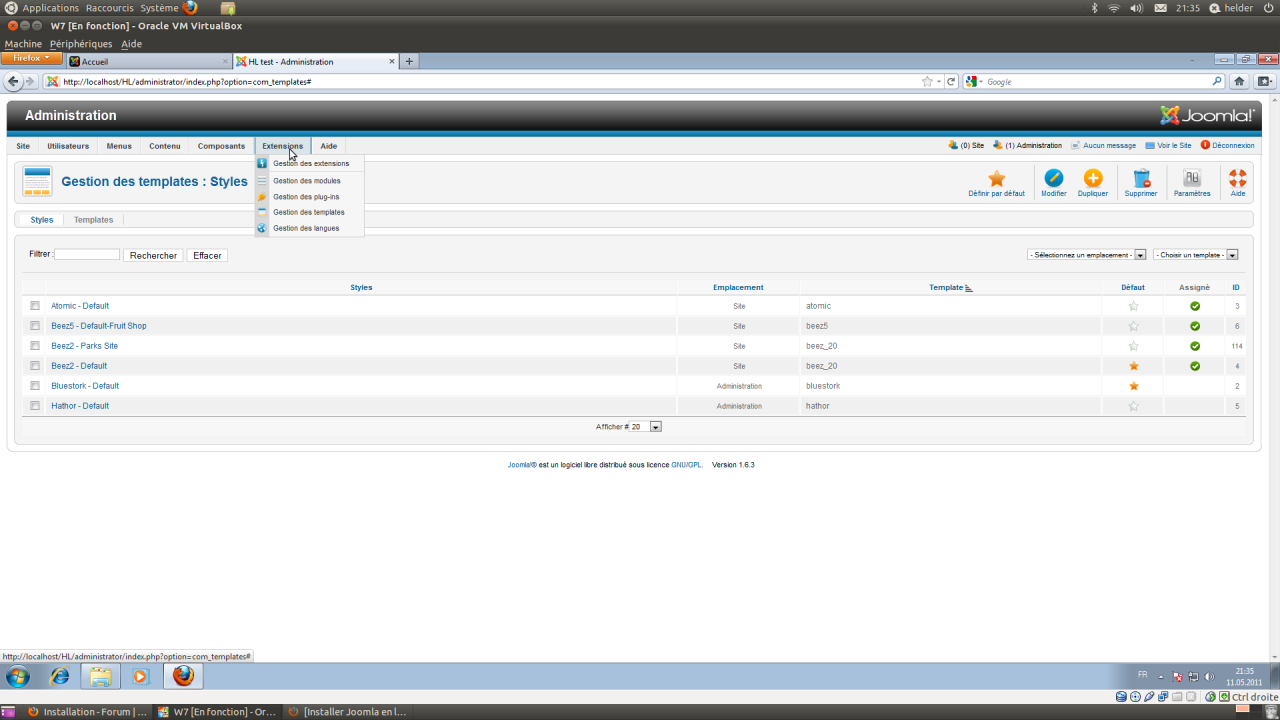Select Gestion des langues menu entry
Image resolution: width=1280 pixels, height=720 pixels.
point(305,229)
